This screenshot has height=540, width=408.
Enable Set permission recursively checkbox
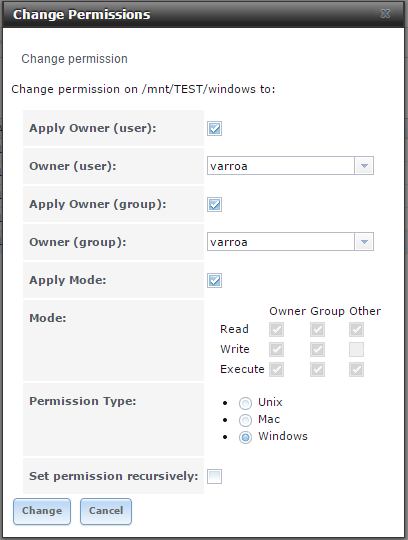(x=214, y=476)
